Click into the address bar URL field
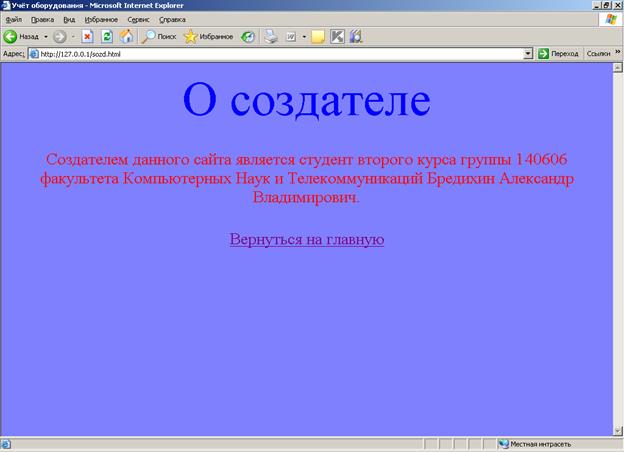Viewport: 624px width, 452px height. (280, 53)
